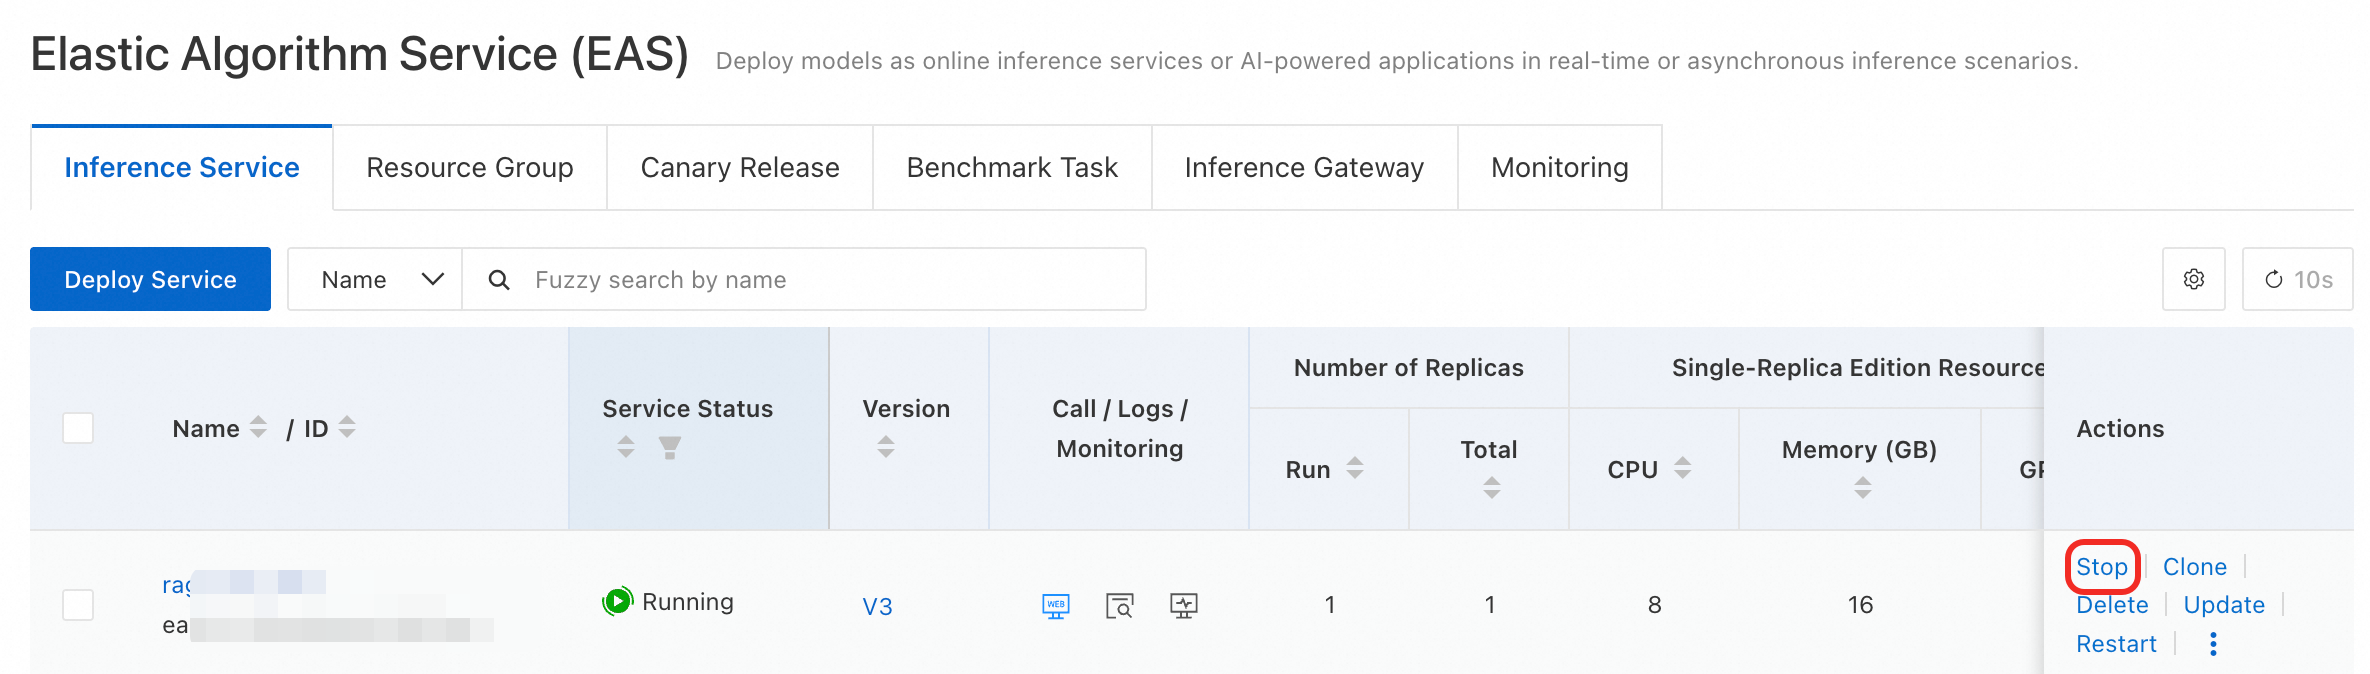
Task: Open table column settings gear
Action: tap(2193, 280)
